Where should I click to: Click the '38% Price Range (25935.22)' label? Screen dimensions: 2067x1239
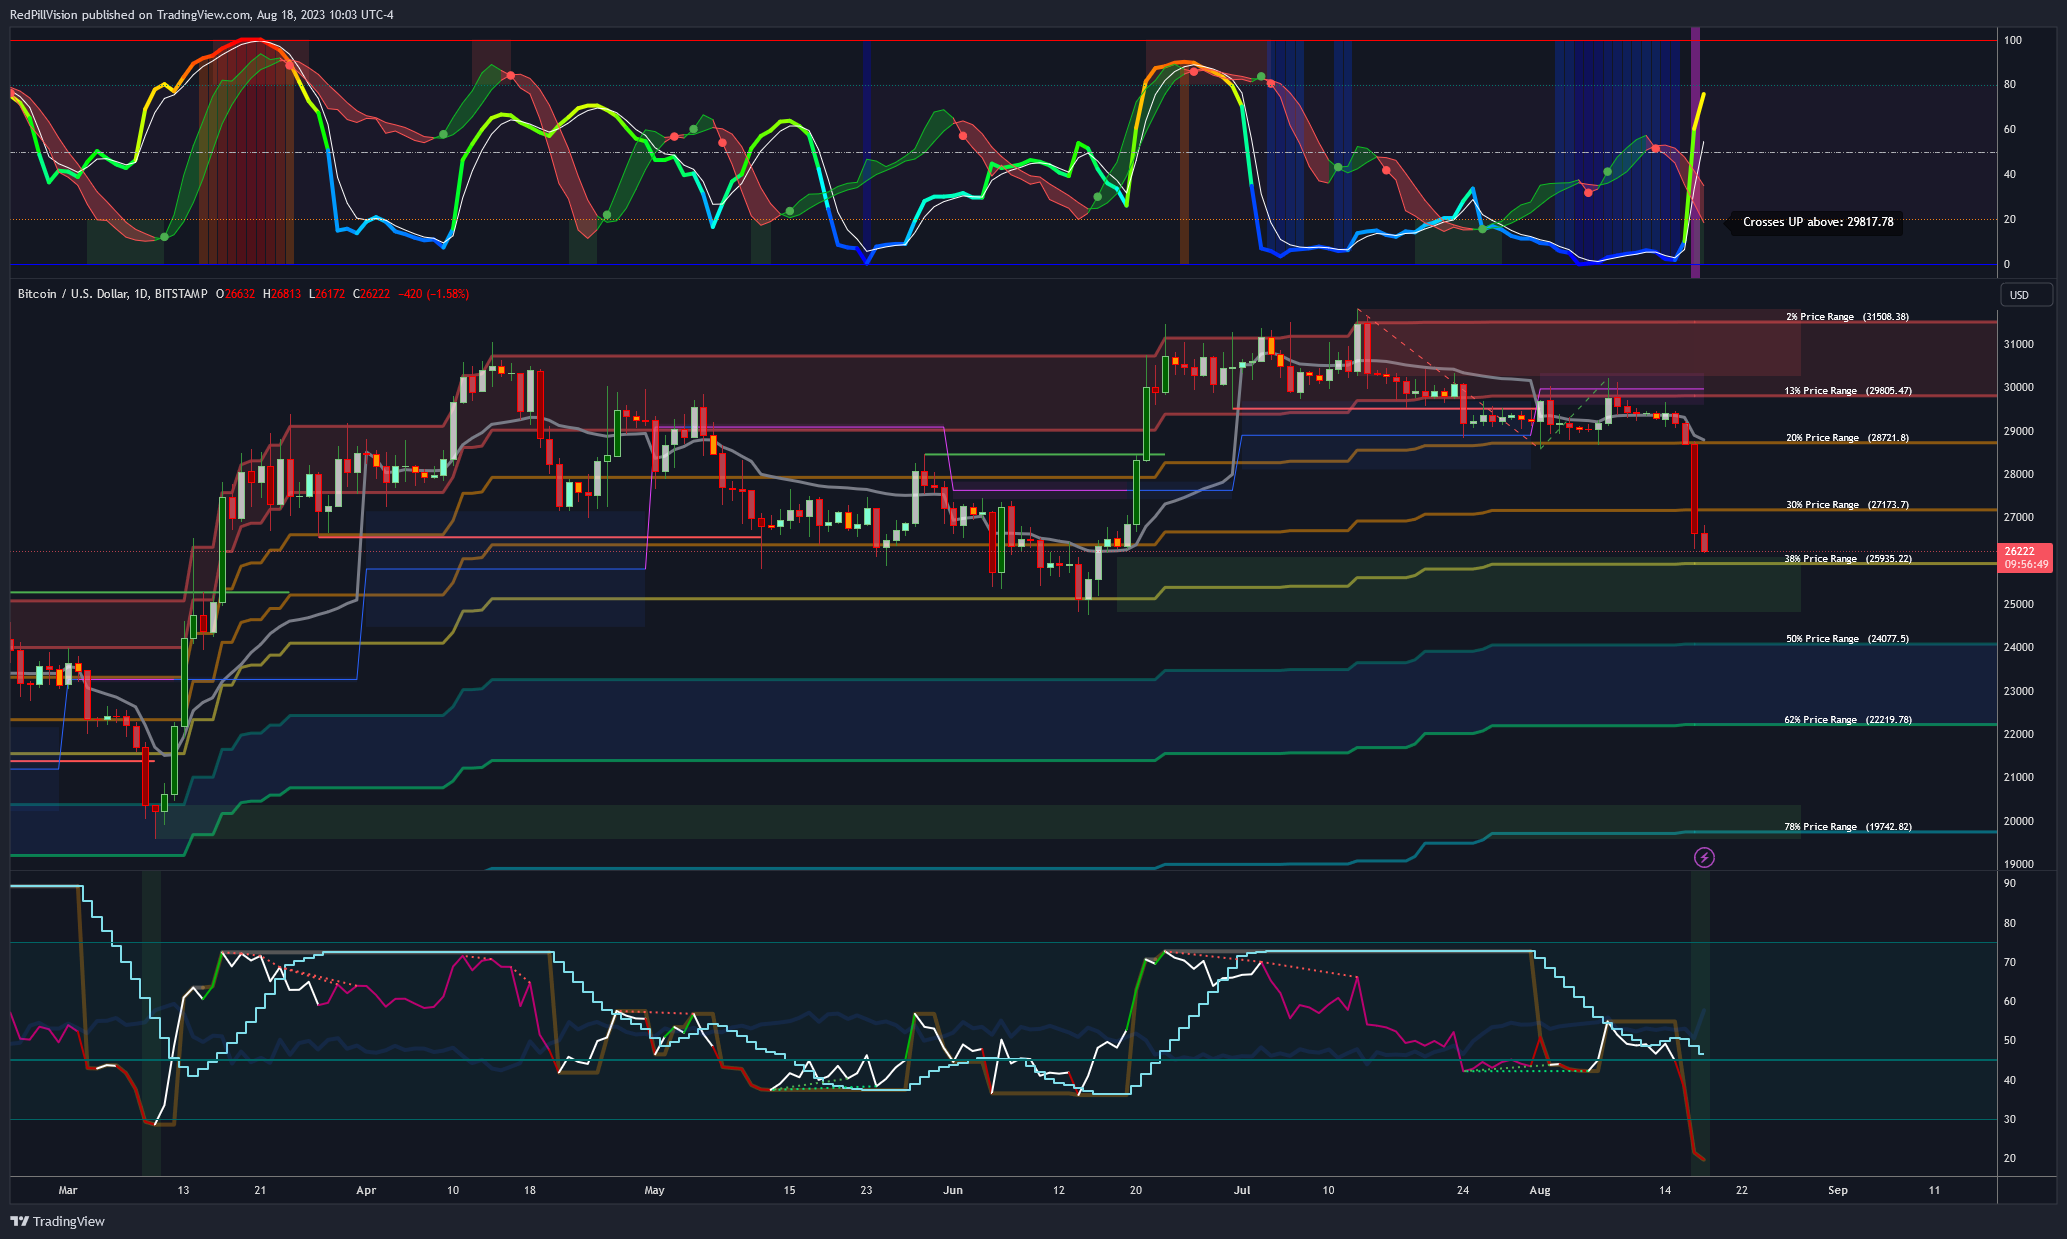[1848, 559]
